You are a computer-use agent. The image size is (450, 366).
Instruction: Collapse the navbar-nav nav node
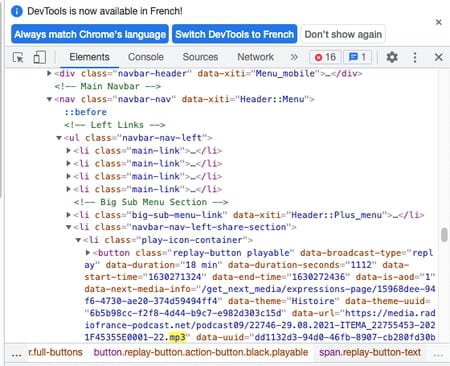tap(49, 99)
